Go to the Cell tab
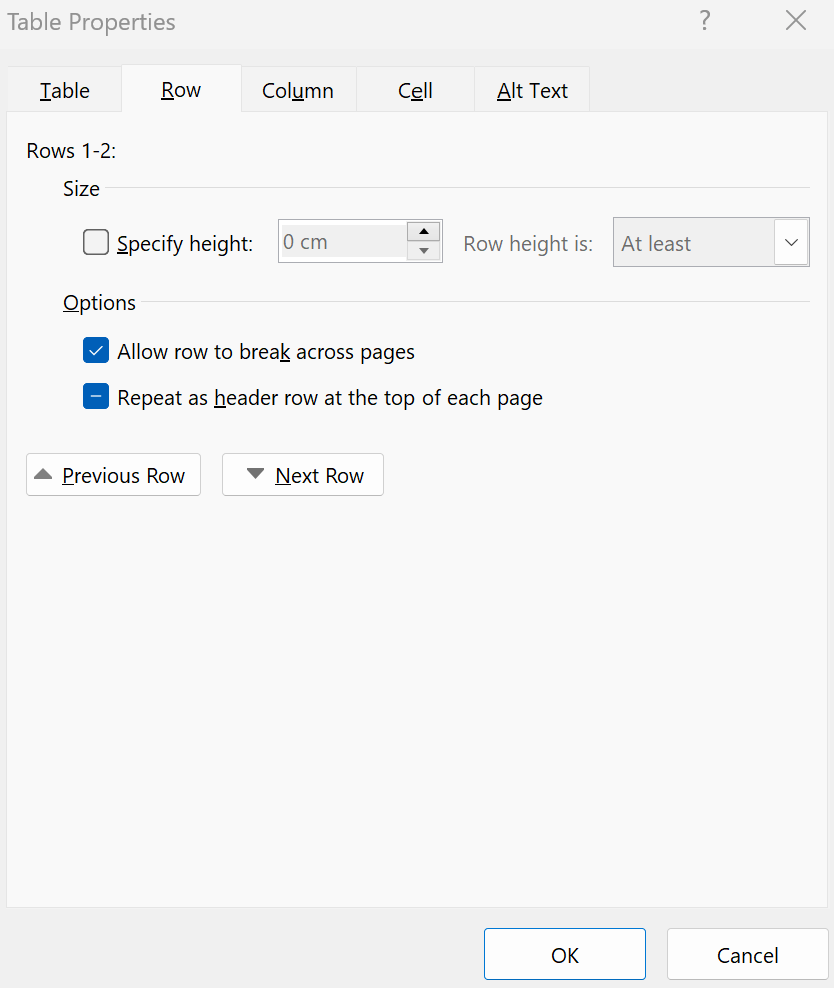The height and width of the screenshot is (988, 834). click(x=415, y=91)
